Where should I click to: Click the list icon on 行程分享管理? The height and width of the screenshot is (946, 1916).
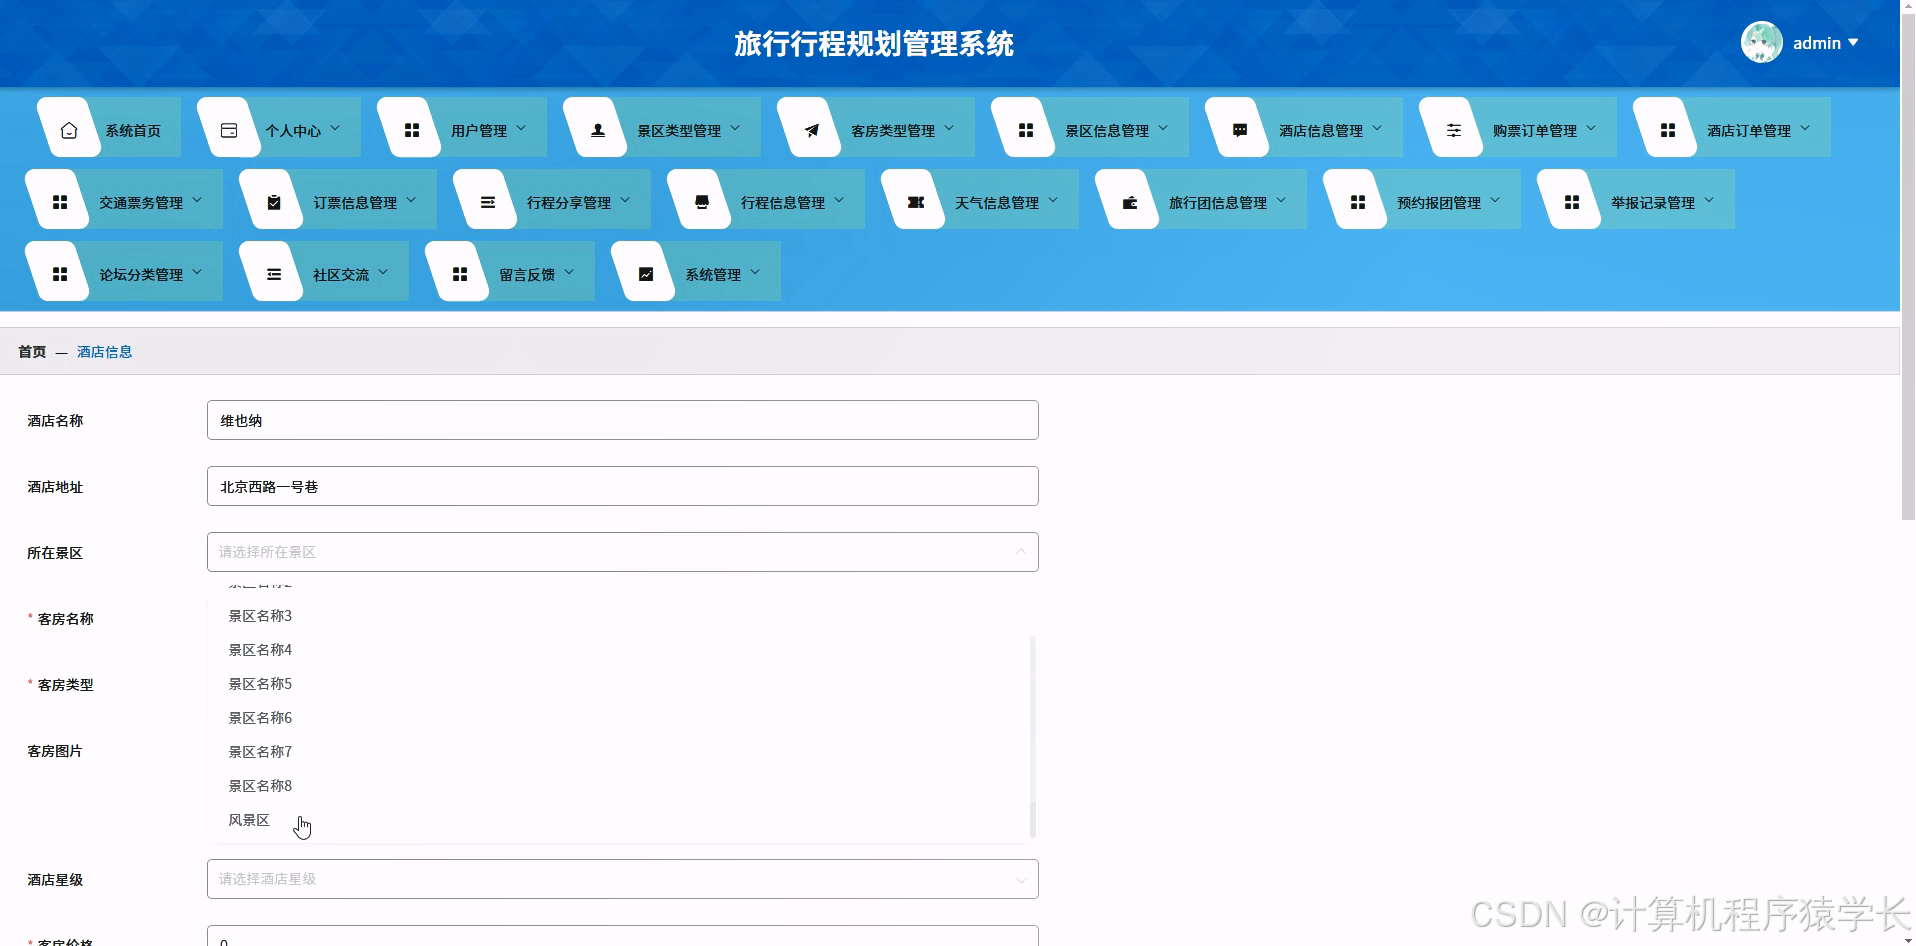(487, 200)
